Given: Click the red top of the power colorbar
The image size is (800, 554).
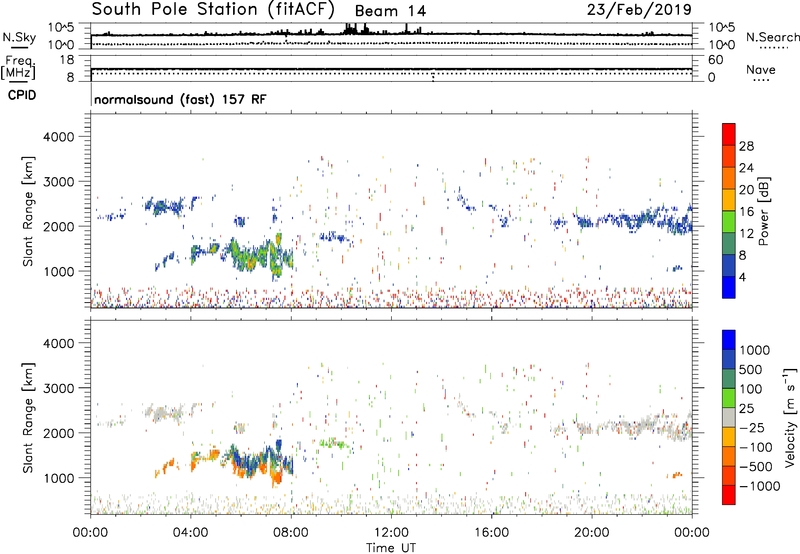Looking at the screenshot, I should tap(729, 134).
